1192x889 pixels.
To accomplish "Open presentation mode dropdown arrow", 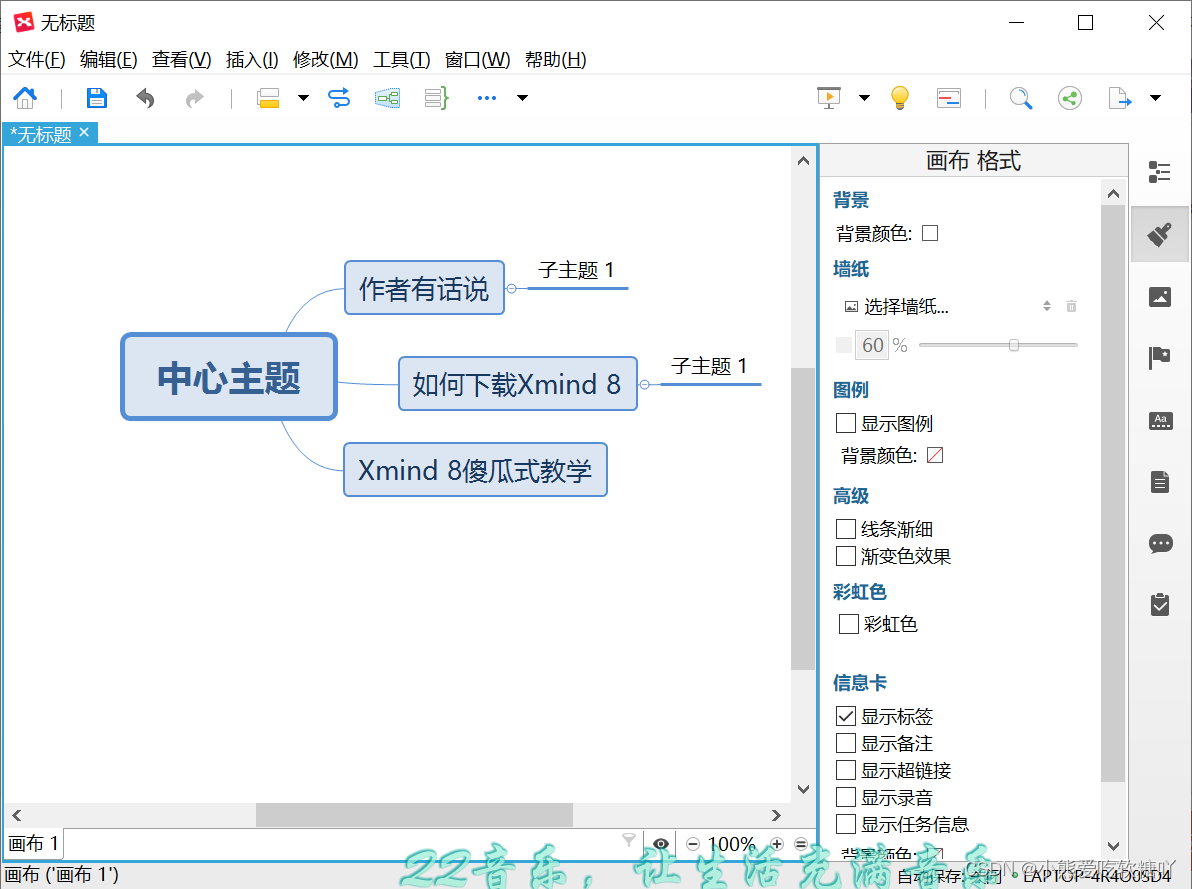I will [x=864, y=97].
